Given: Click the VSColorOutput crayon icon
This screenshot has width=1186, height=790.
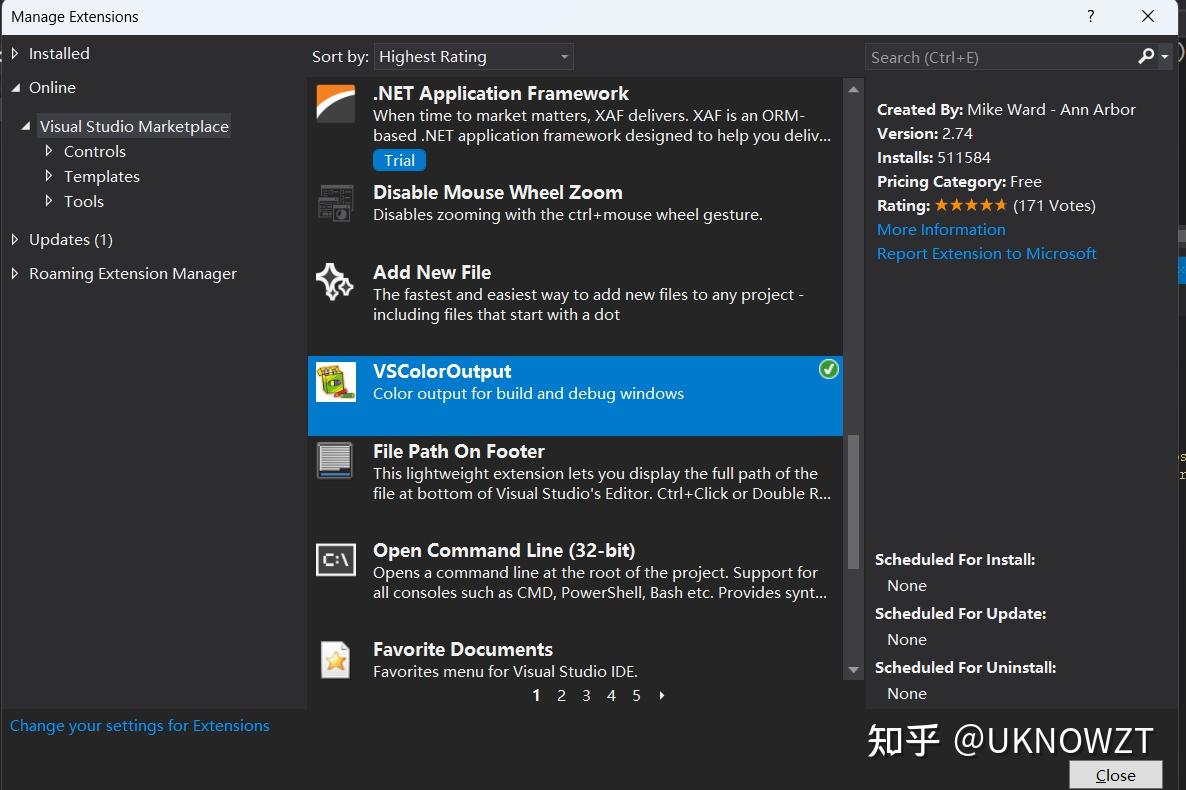Looking at the screenshot, I should coord(336,382).
